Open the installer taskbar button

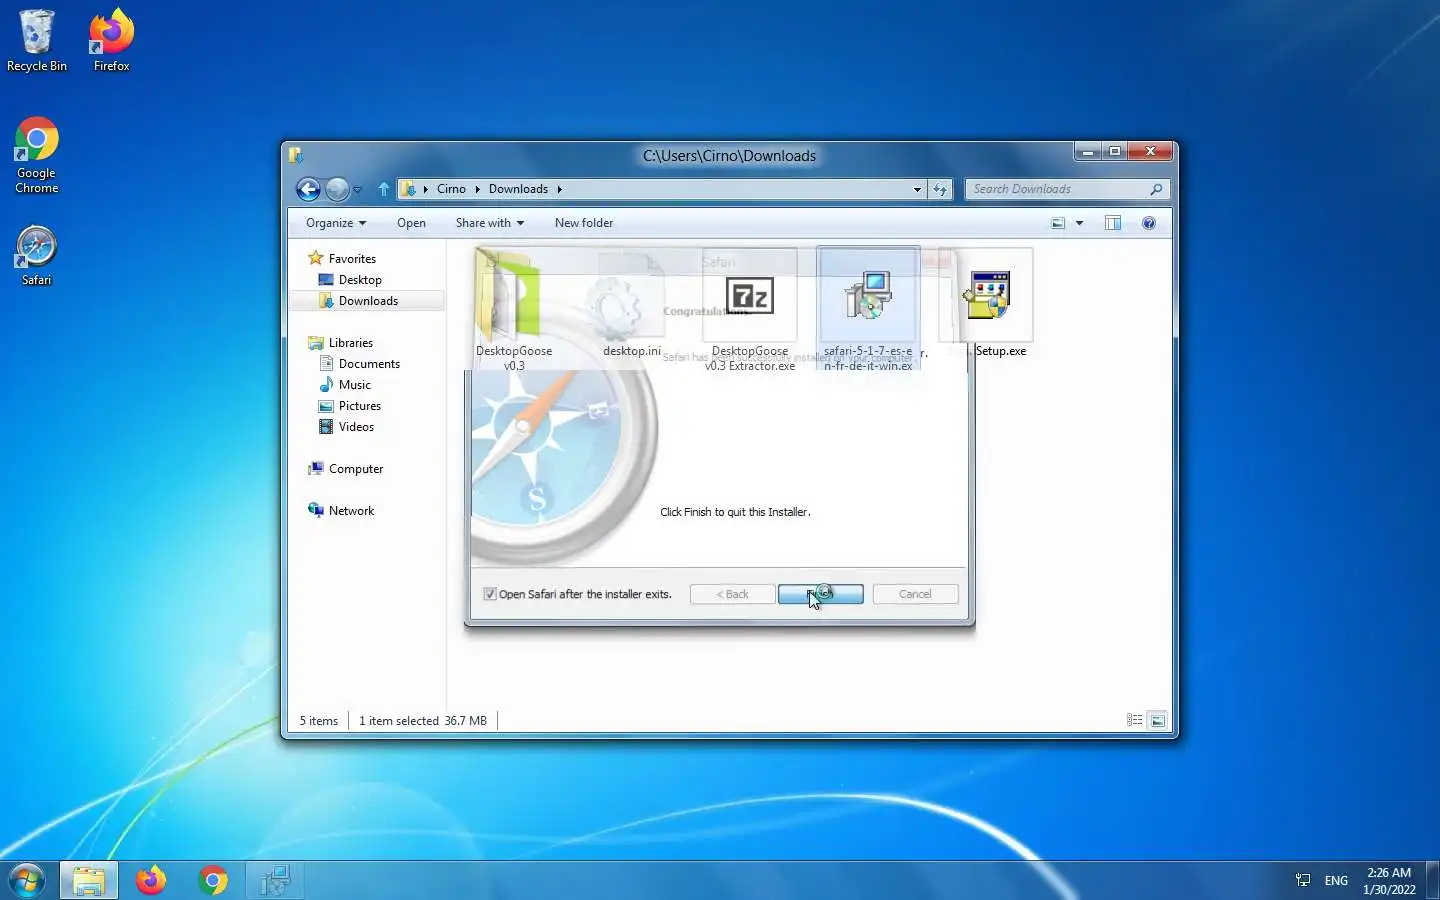tap(275, 881)
